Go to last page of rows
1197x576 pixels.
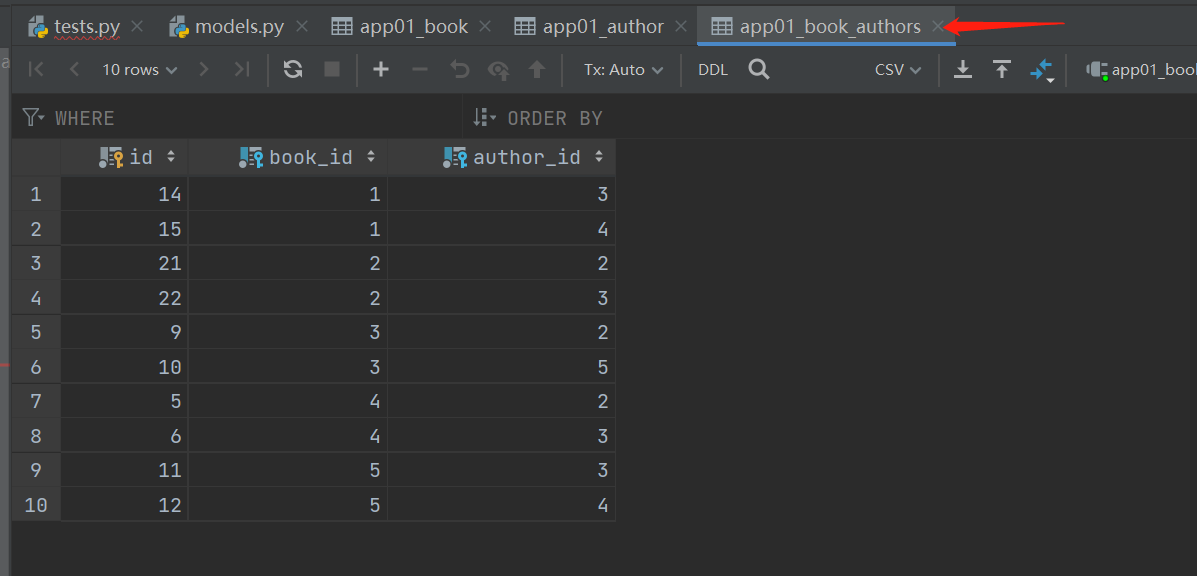click(x=242, y=69)
